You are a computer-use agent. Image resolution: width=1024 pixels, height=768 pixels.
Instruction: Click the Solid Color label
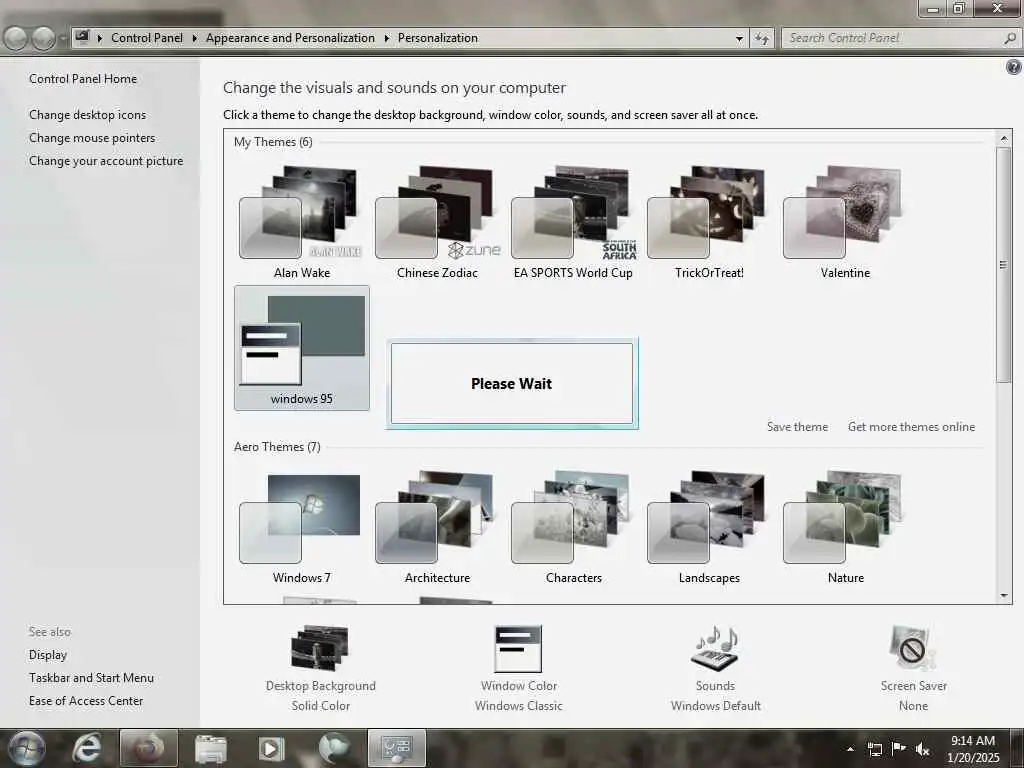coord(321,706)
